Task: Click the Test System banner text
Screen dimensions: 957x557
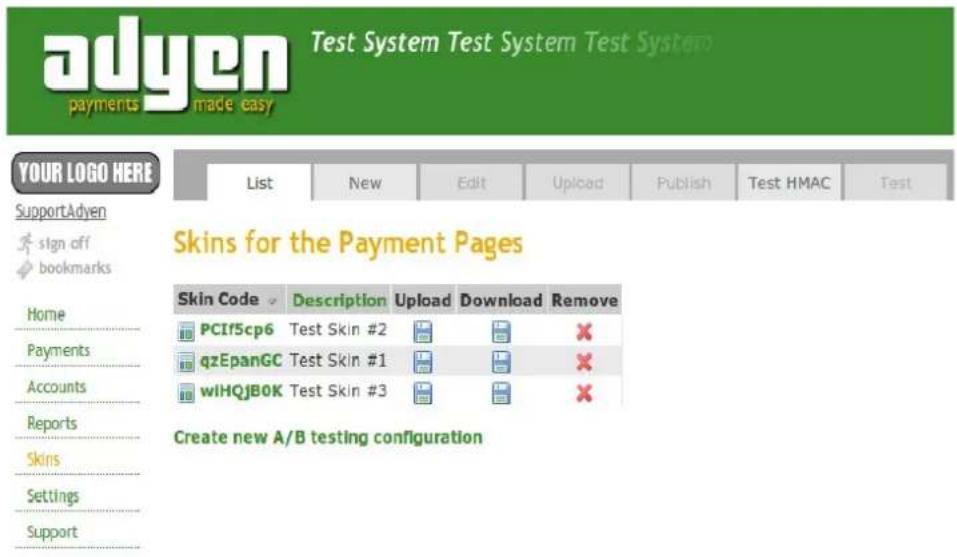Action: point(511,43)
